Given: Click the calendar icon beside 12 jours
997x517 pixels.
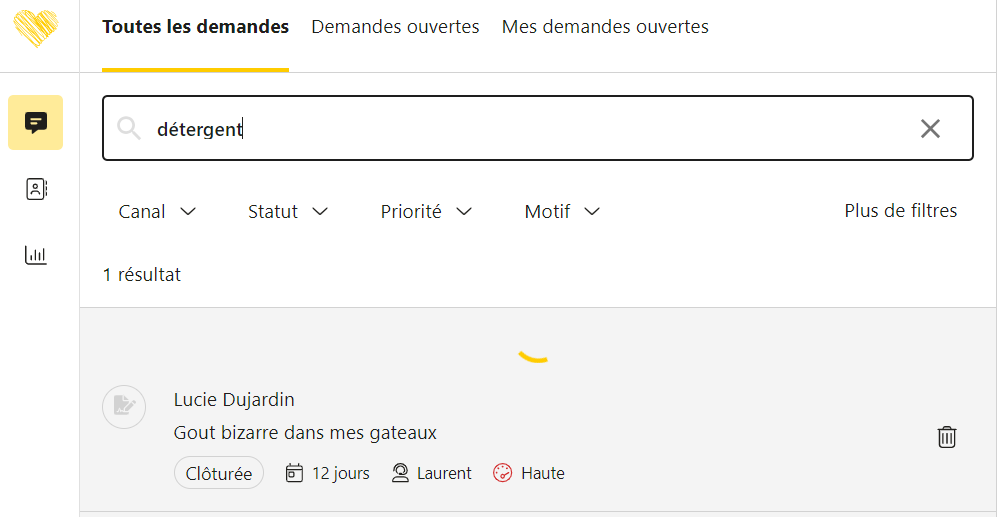Looking at the screenshot, I should point(294,473).
